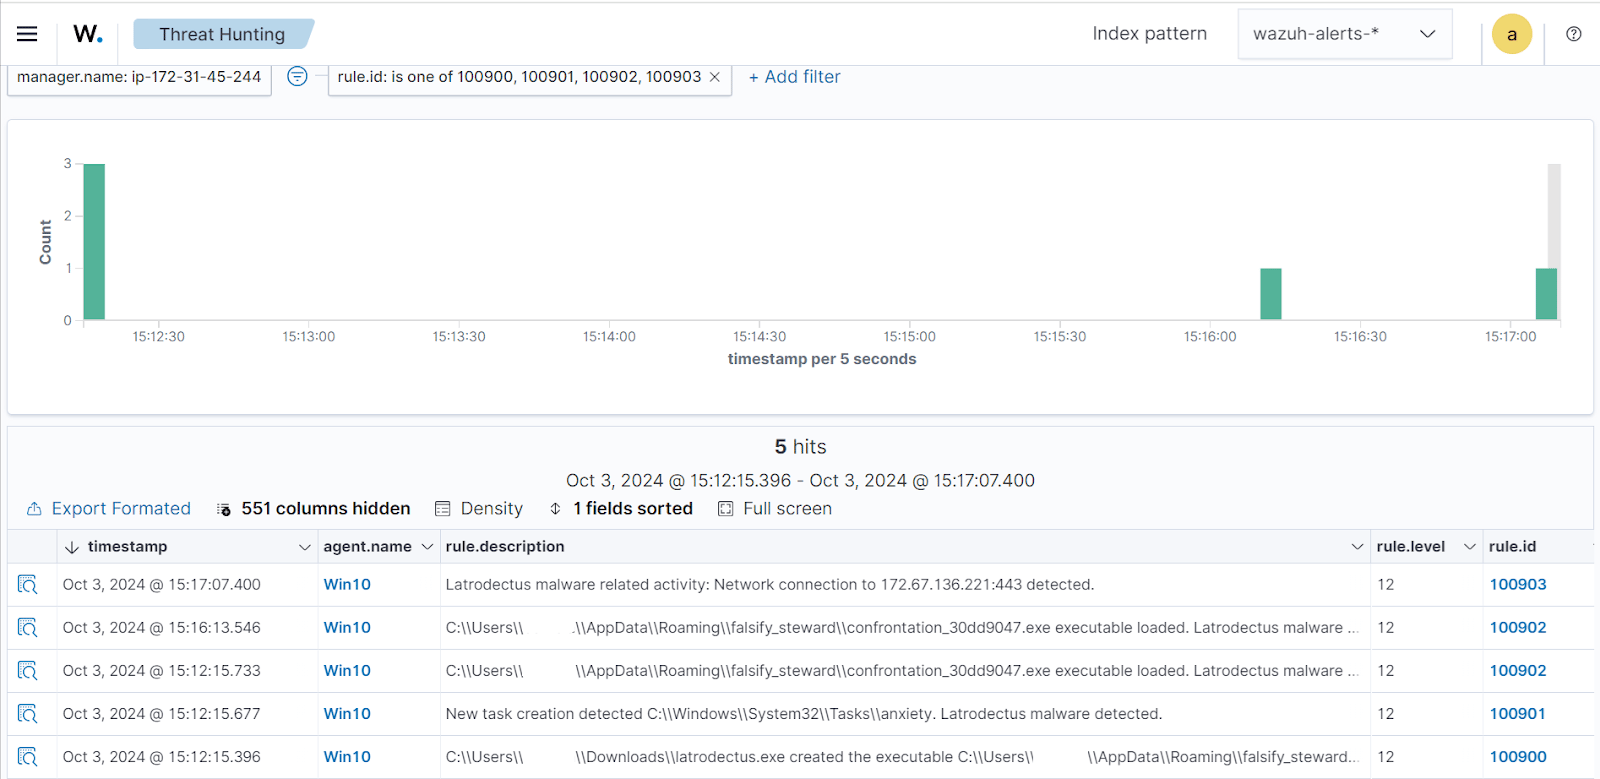Open the filter options circle icon
This screenshot has width=1600, height=779.
297,77
